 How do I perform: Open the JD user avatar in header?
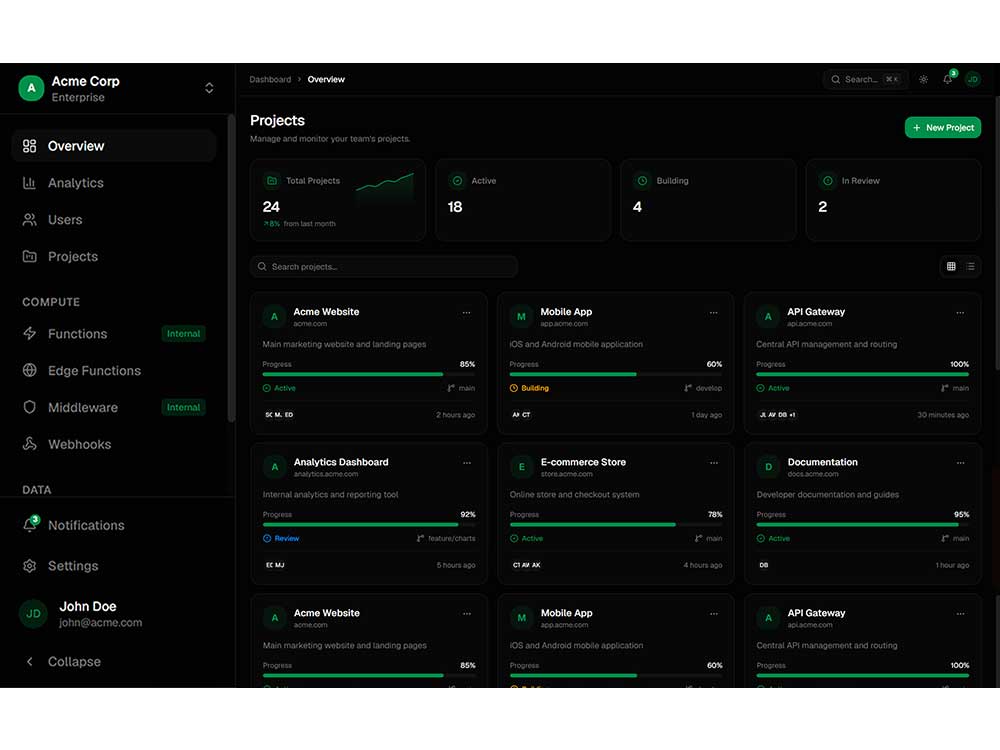click(973, 79)
